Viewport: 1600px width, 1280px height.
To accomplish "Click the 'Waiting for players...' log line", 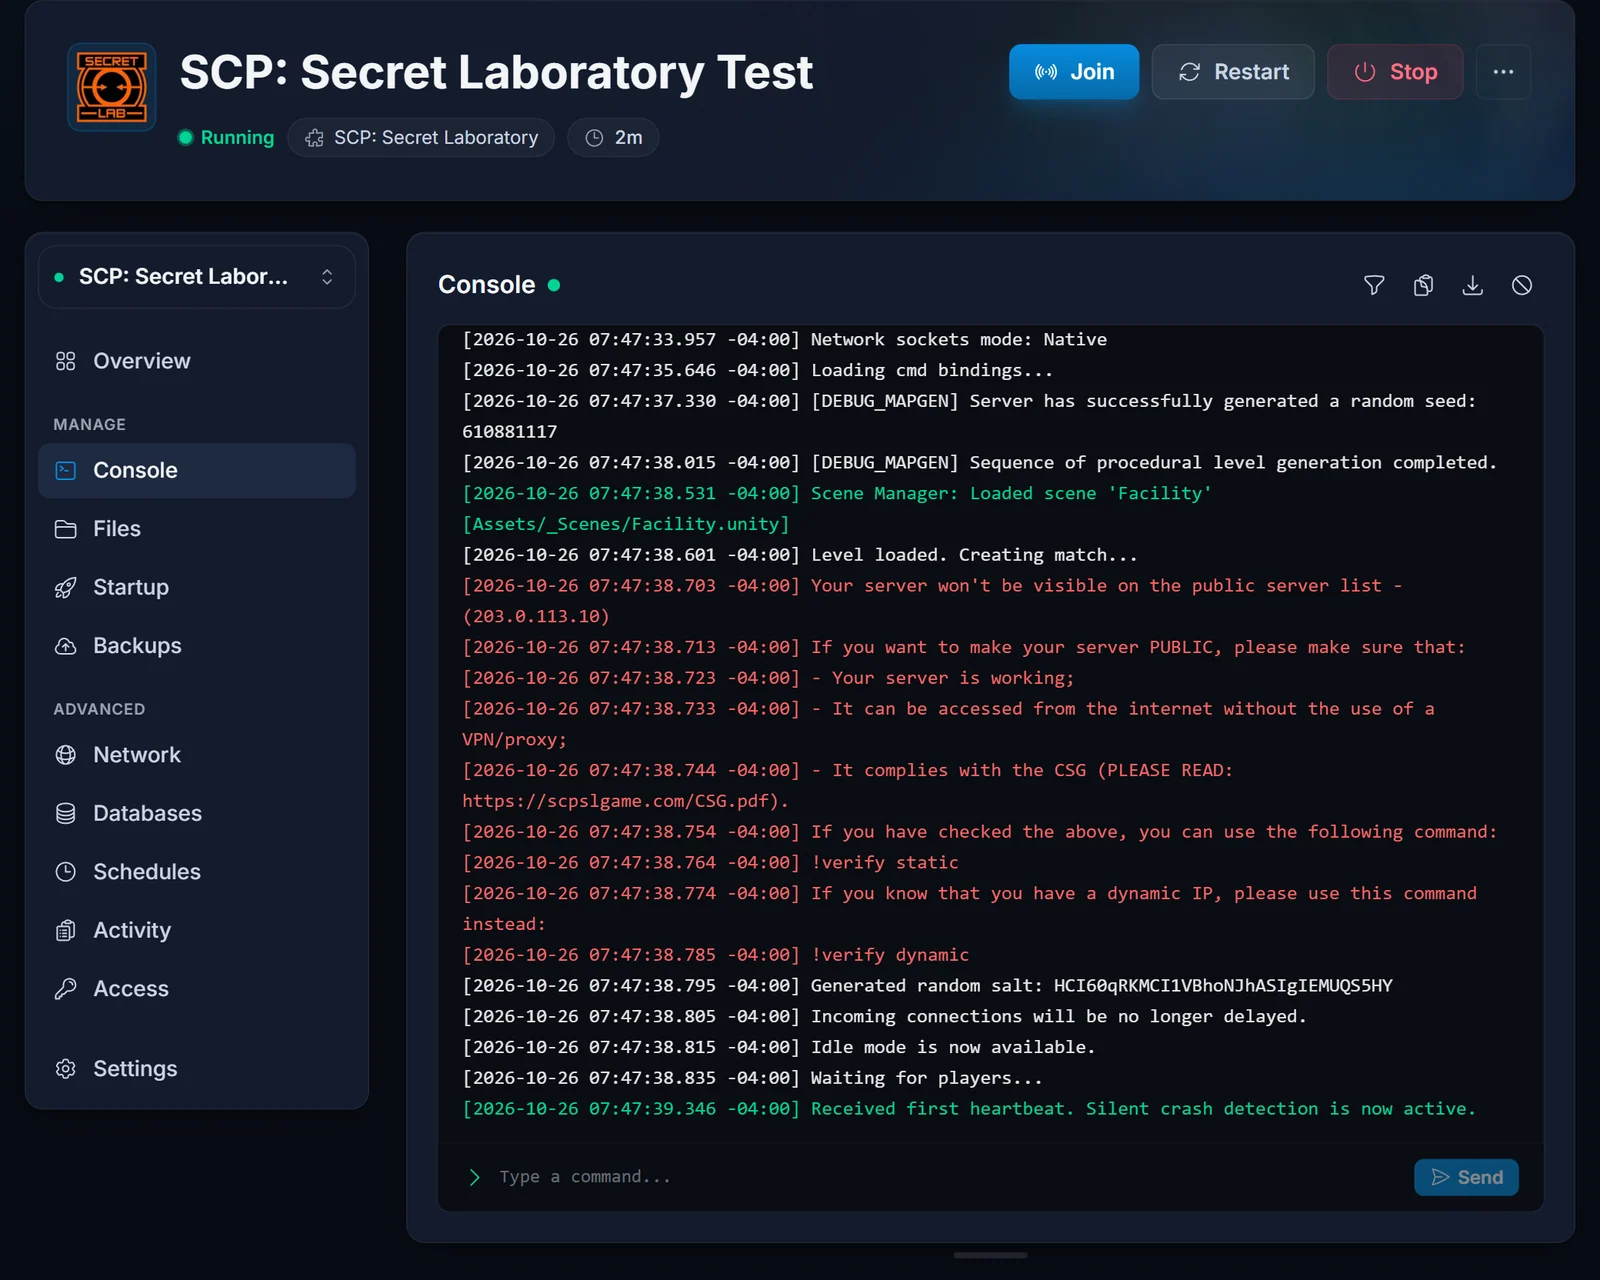I will click(752, 1078).
